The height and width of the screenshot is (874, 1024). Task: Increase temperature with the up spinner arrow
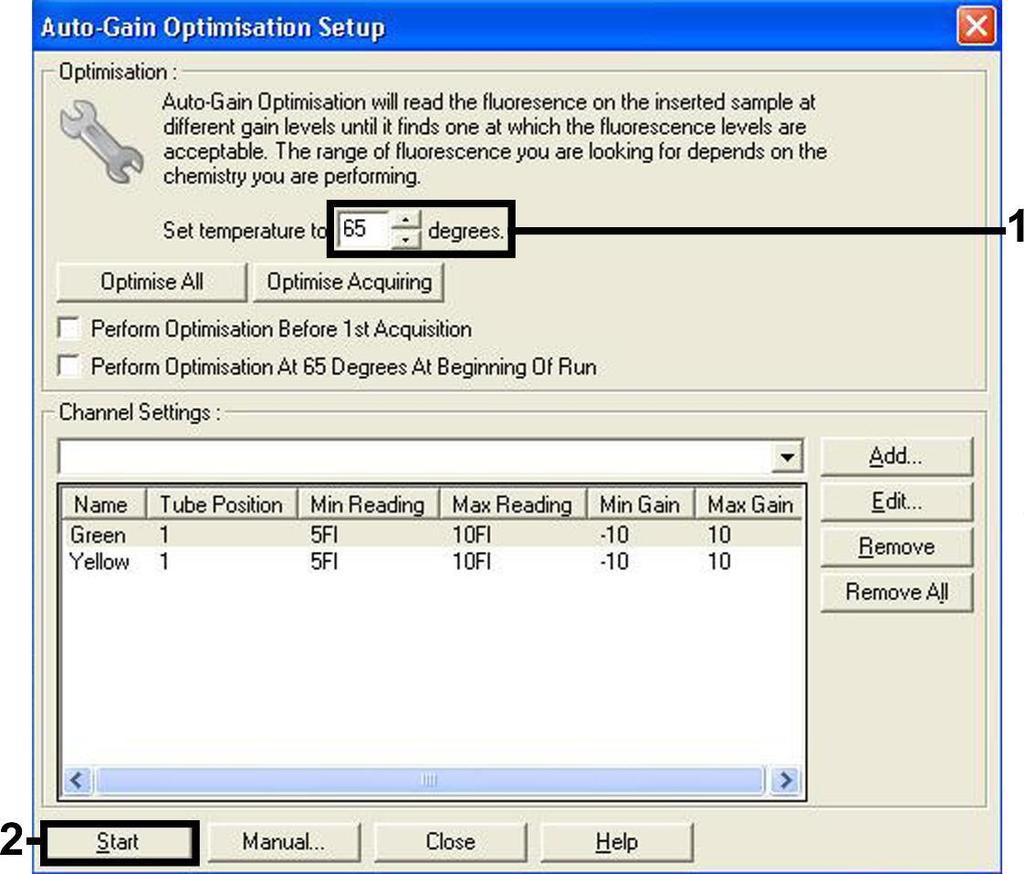pos(406,221)
